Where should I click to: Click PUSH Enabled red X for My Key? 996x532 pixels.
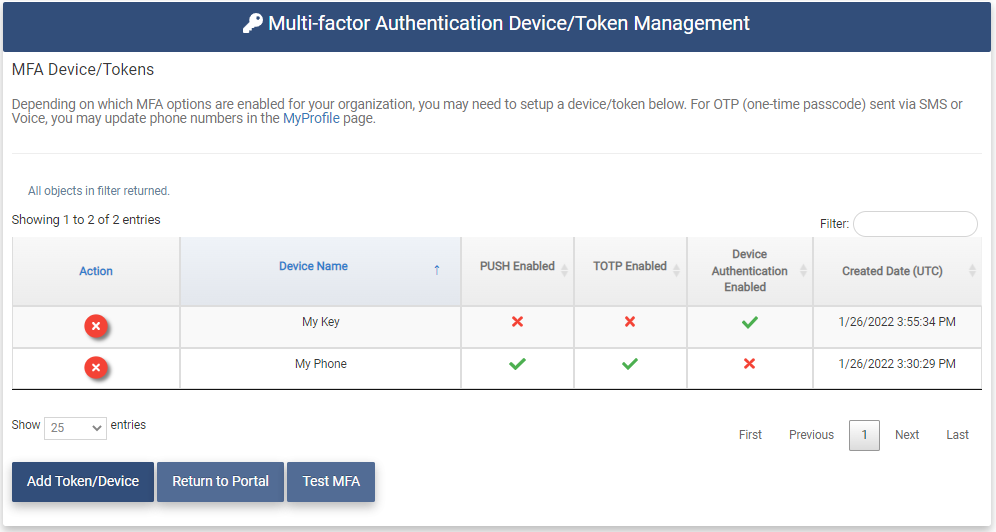pos(517,322)
